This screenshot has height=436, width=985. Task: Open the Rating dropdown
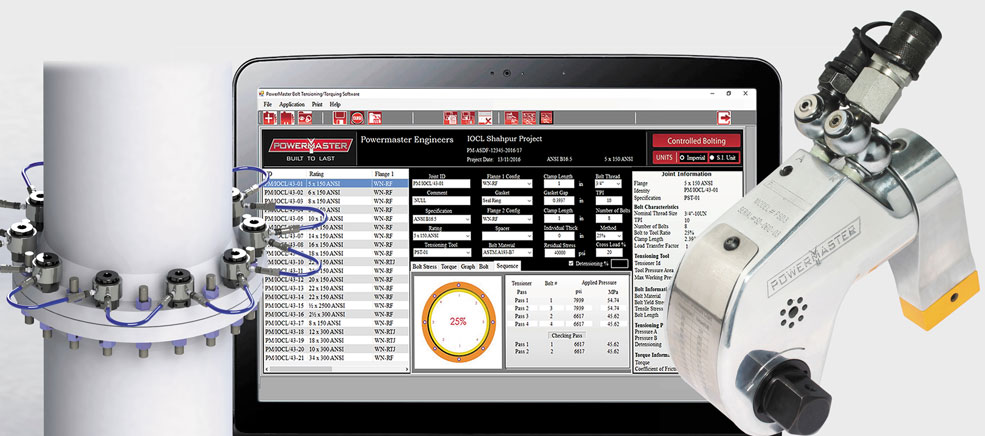441,236
